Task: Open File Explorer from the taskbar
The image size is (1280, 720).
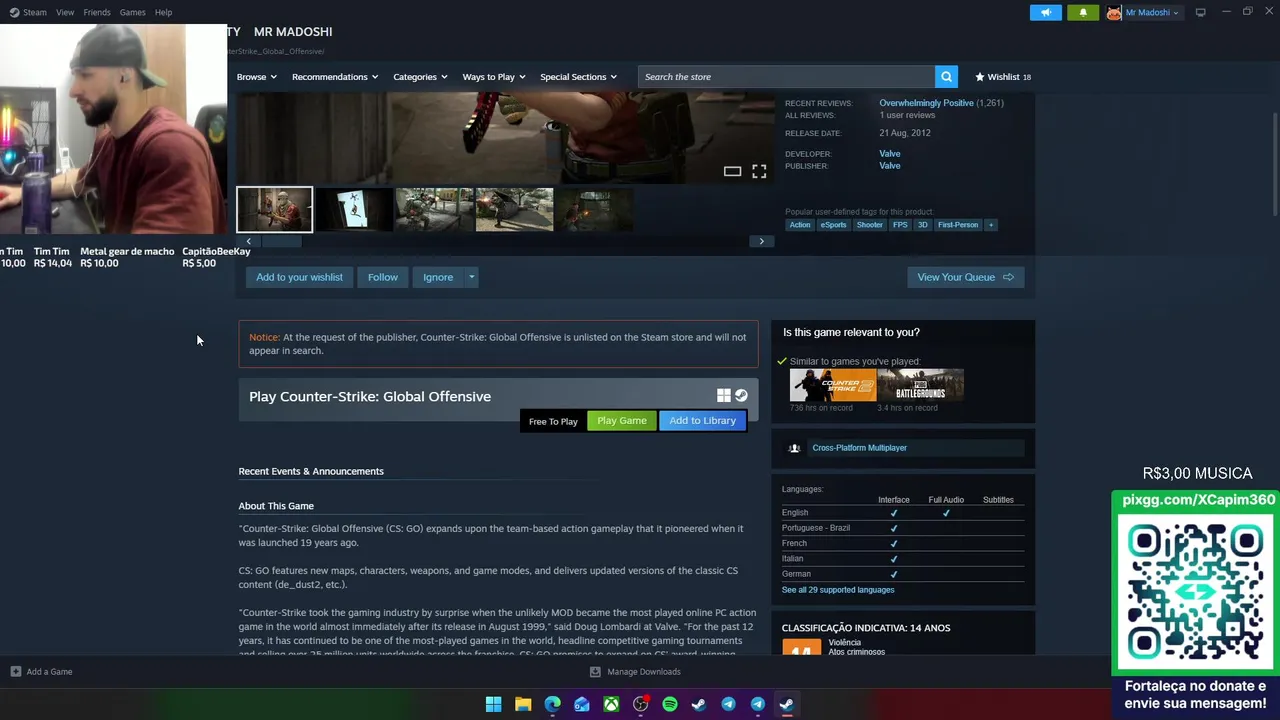Action: point(523,704)
